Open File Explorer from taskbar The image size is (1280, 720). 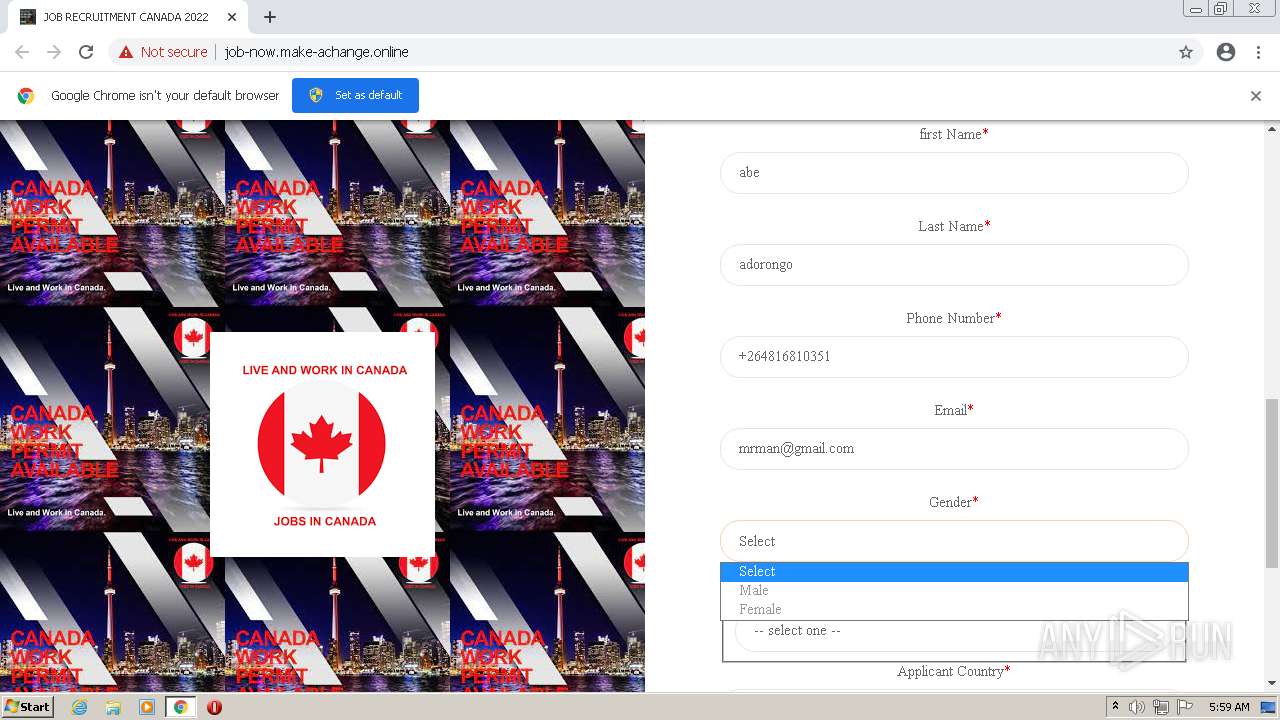[x=113, y=707]
